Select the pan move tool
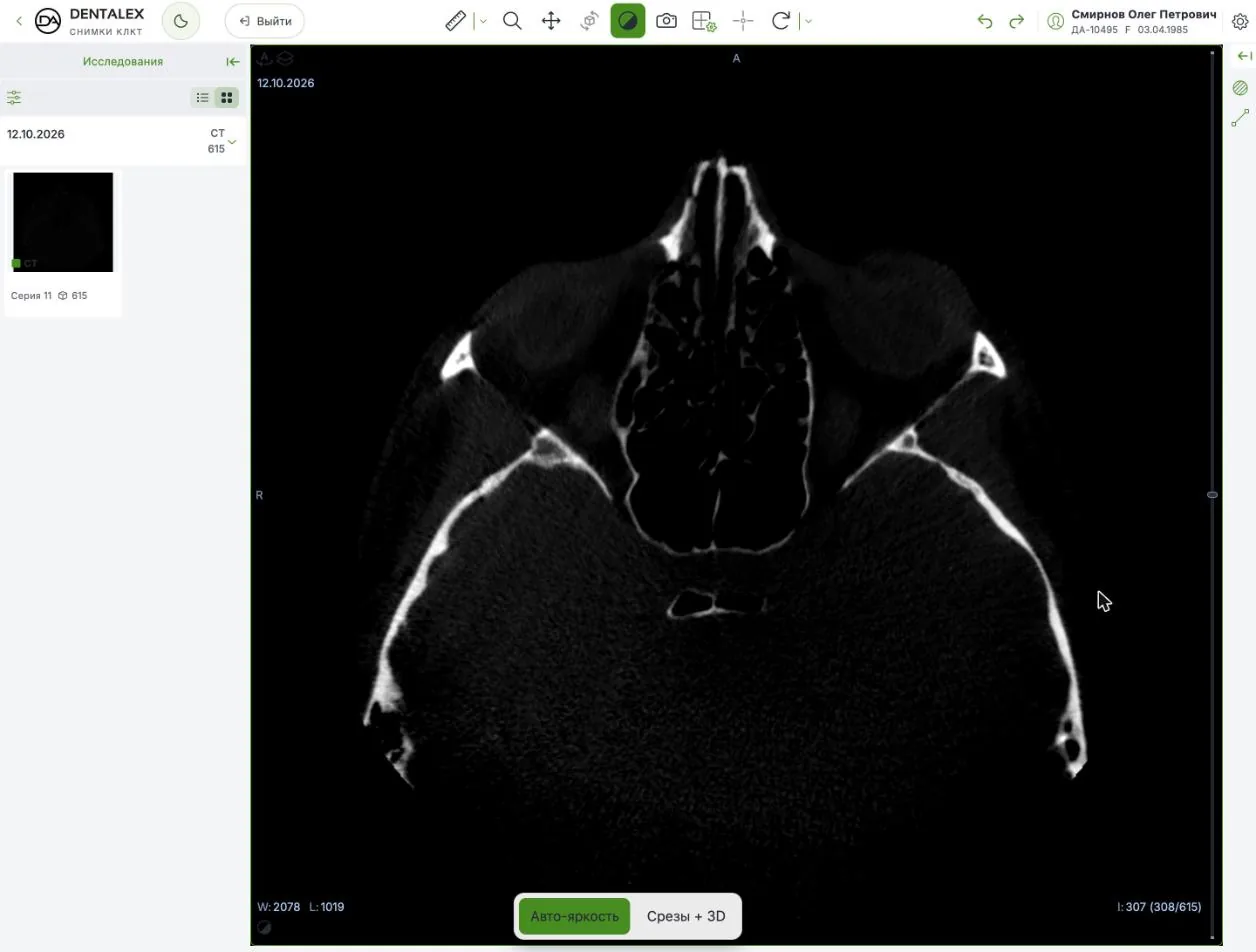This screenshot has width=1256, height=952. tap(551, 21)
